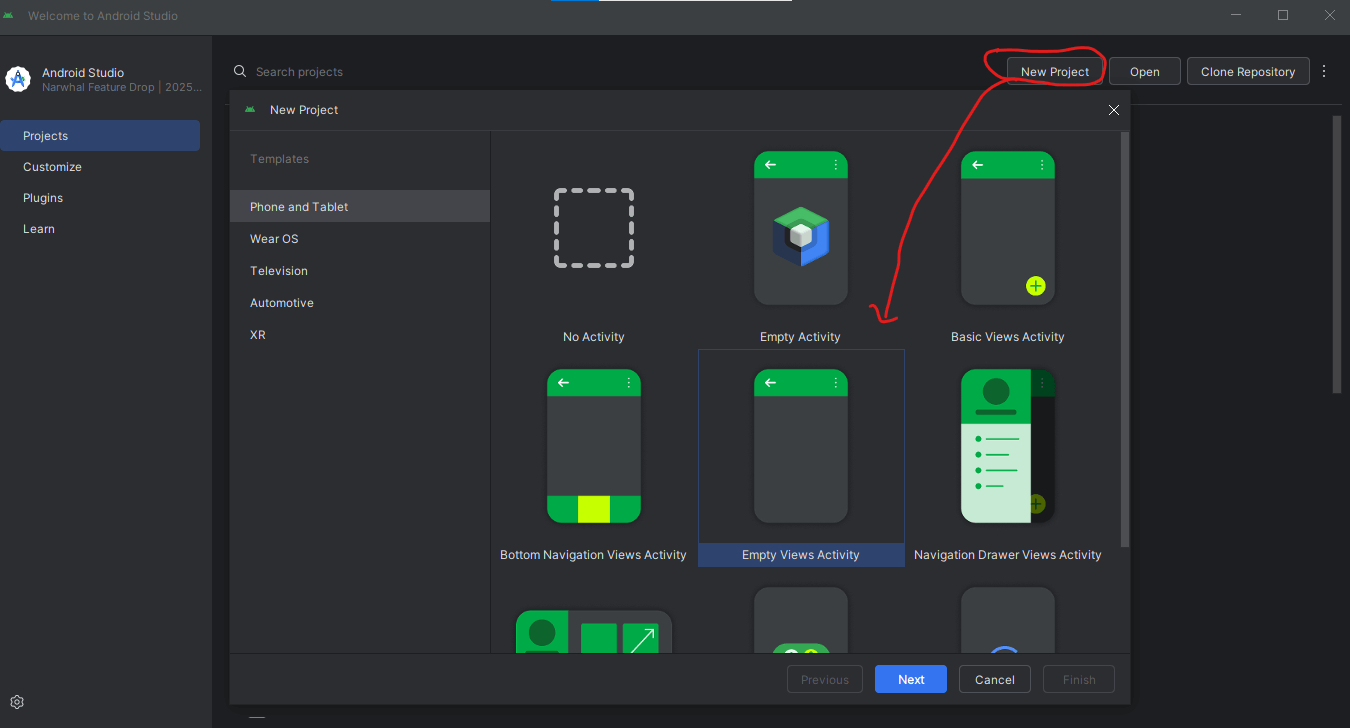This screenshot has height=728, width=1350.
Task: Select the Empty Views Activity template
Action: tap(800, 447)
